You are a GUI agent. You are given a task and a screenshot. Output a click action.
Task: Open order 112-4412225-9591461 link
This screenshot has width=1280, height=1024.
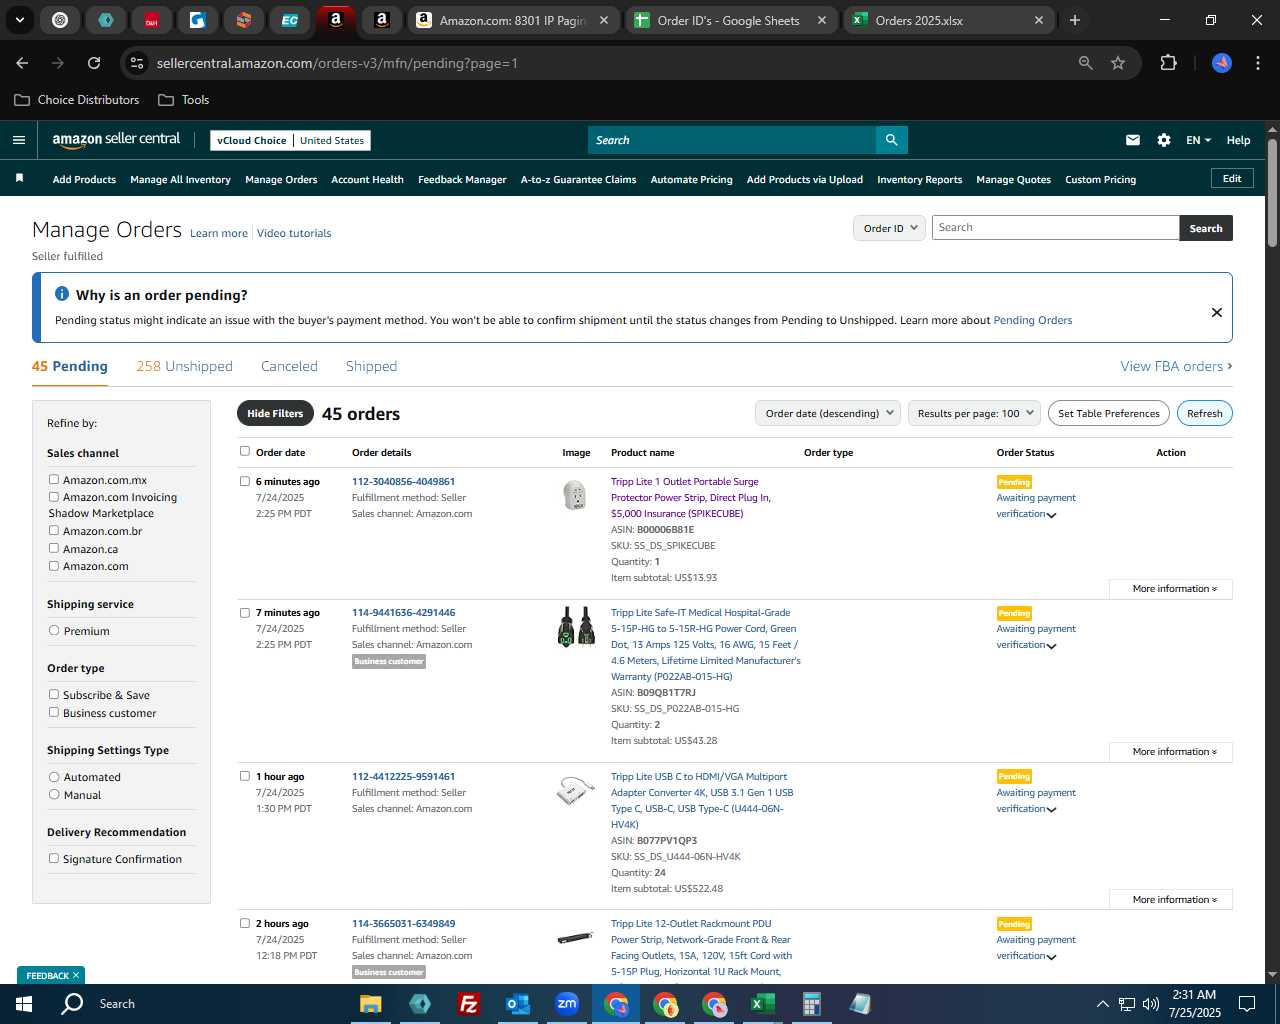click(x=403, y=776)
